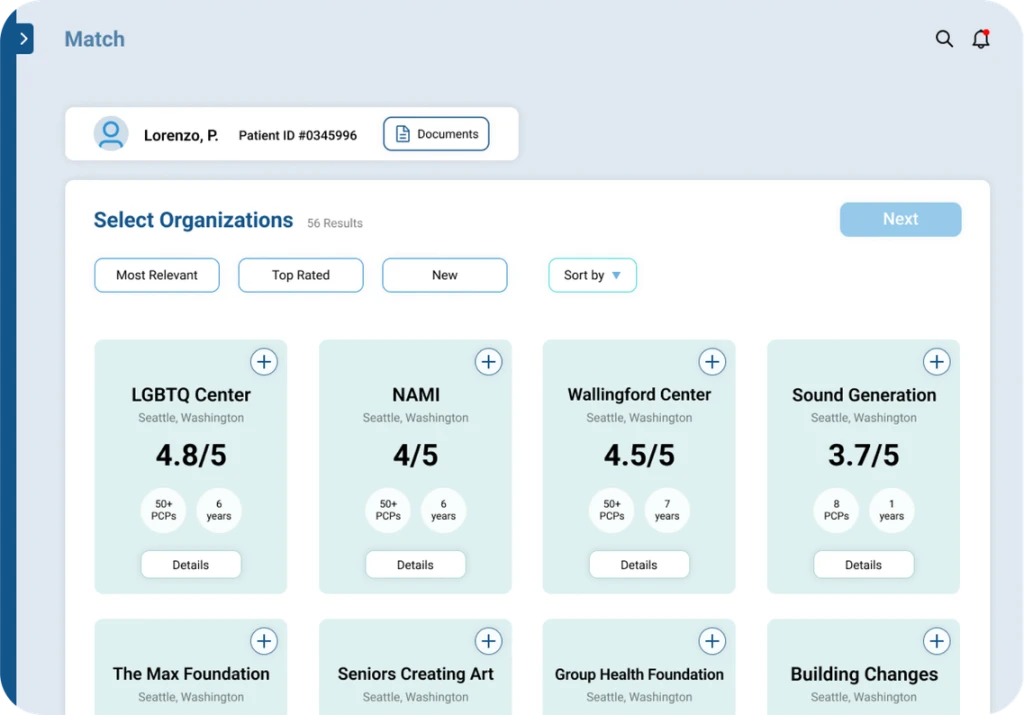
Task: Click the 4/5 rating on NAMI
Action: pyautogui.click(x=415, y=455)
